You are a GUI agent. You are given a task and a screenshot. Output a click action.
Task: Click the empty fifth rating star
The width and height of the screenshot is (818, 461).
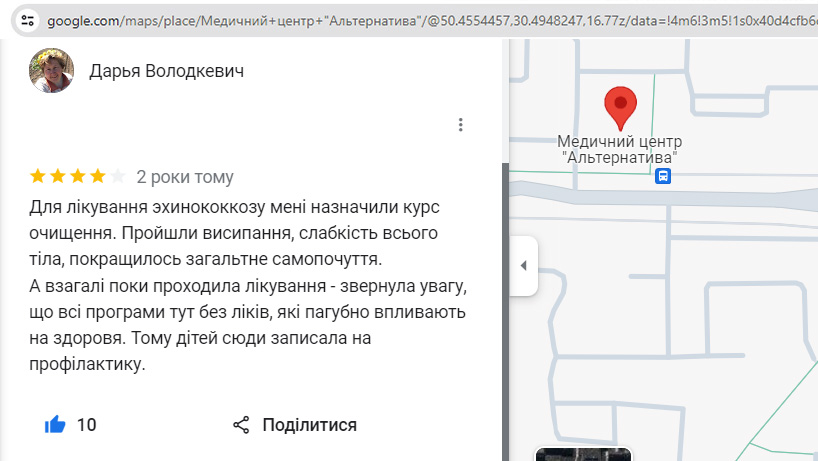118,177
